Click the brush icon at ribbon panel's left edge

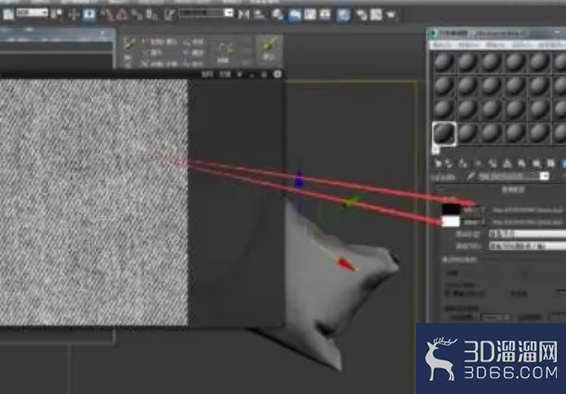click(129, 43)
